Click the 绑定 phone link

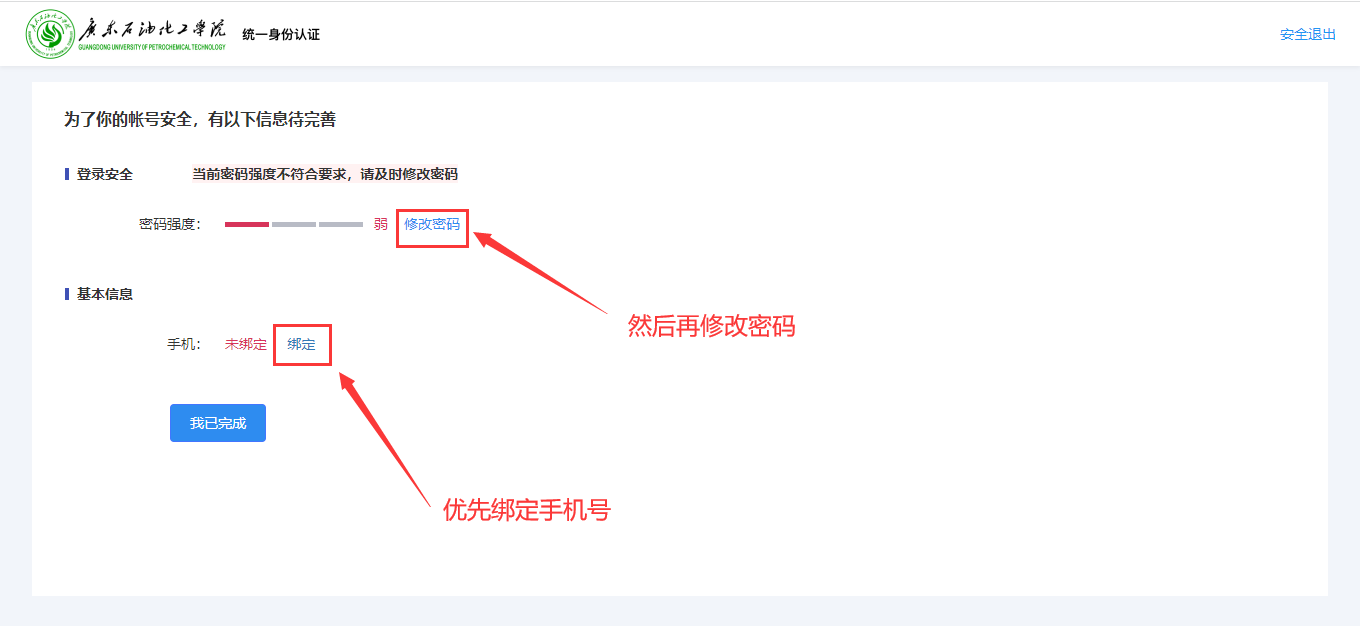pos(301,344)
